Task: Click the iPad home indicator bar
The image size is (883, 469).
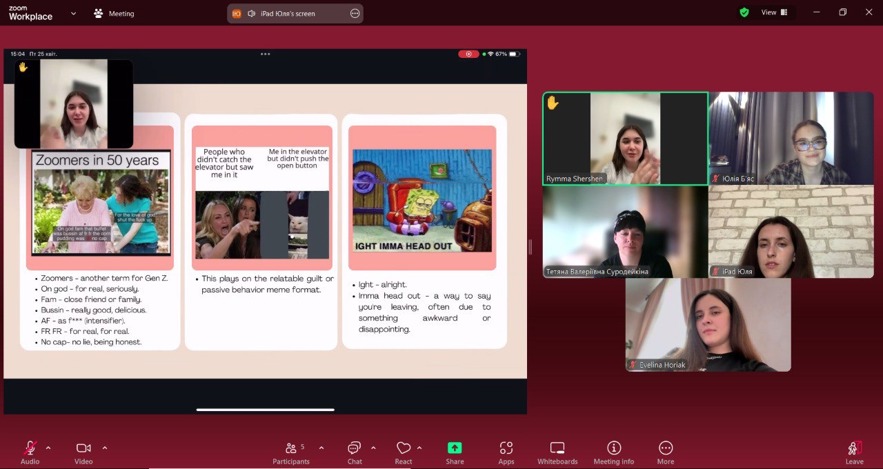Action: pyautogui.click(x=265, y=409)
